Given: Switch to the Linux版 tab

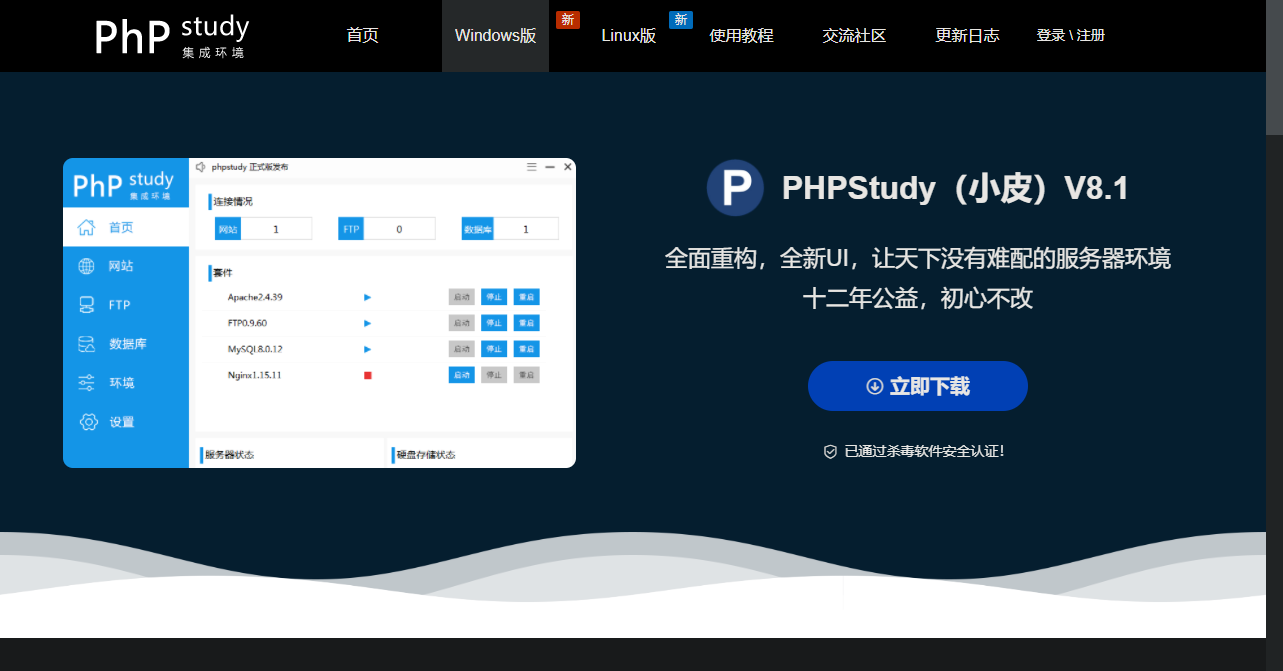Looking at the screenshot, I should pyautogui.click(x=628, y=35).
